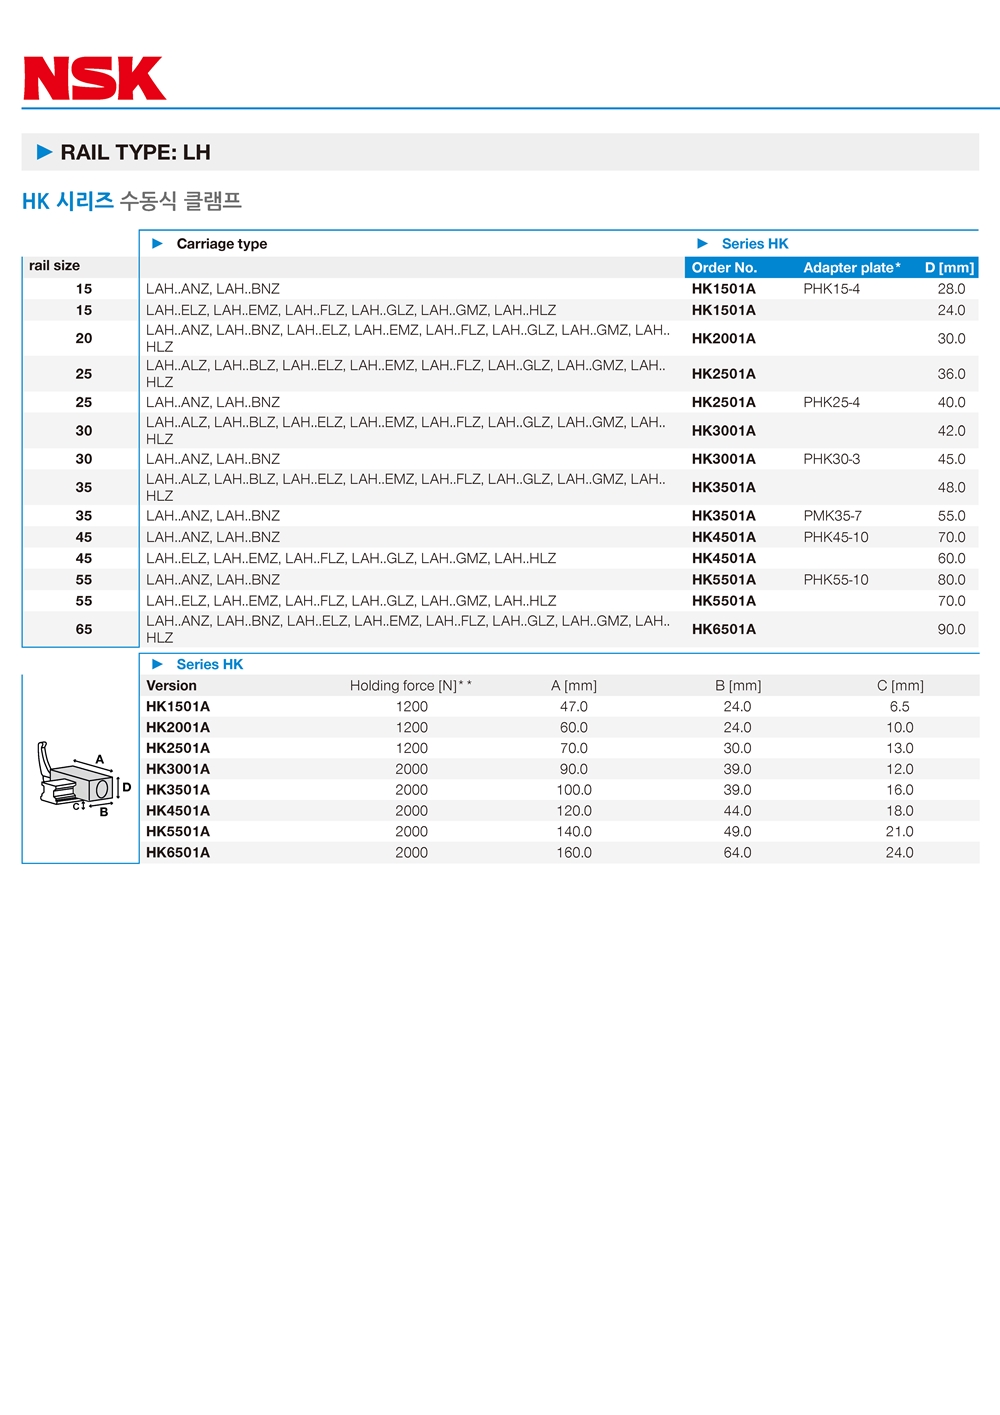The height and width of the screenshot is (1415, 1000).
Task: Click the blue arrow beside RAIL TYPE: LH
Action: [x=44, y=152]
